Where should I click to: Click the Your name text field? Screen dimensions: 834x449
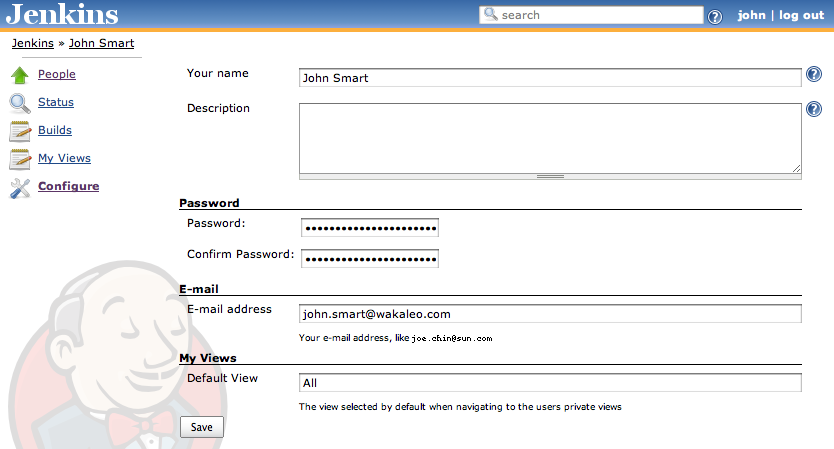coord(550,78)
